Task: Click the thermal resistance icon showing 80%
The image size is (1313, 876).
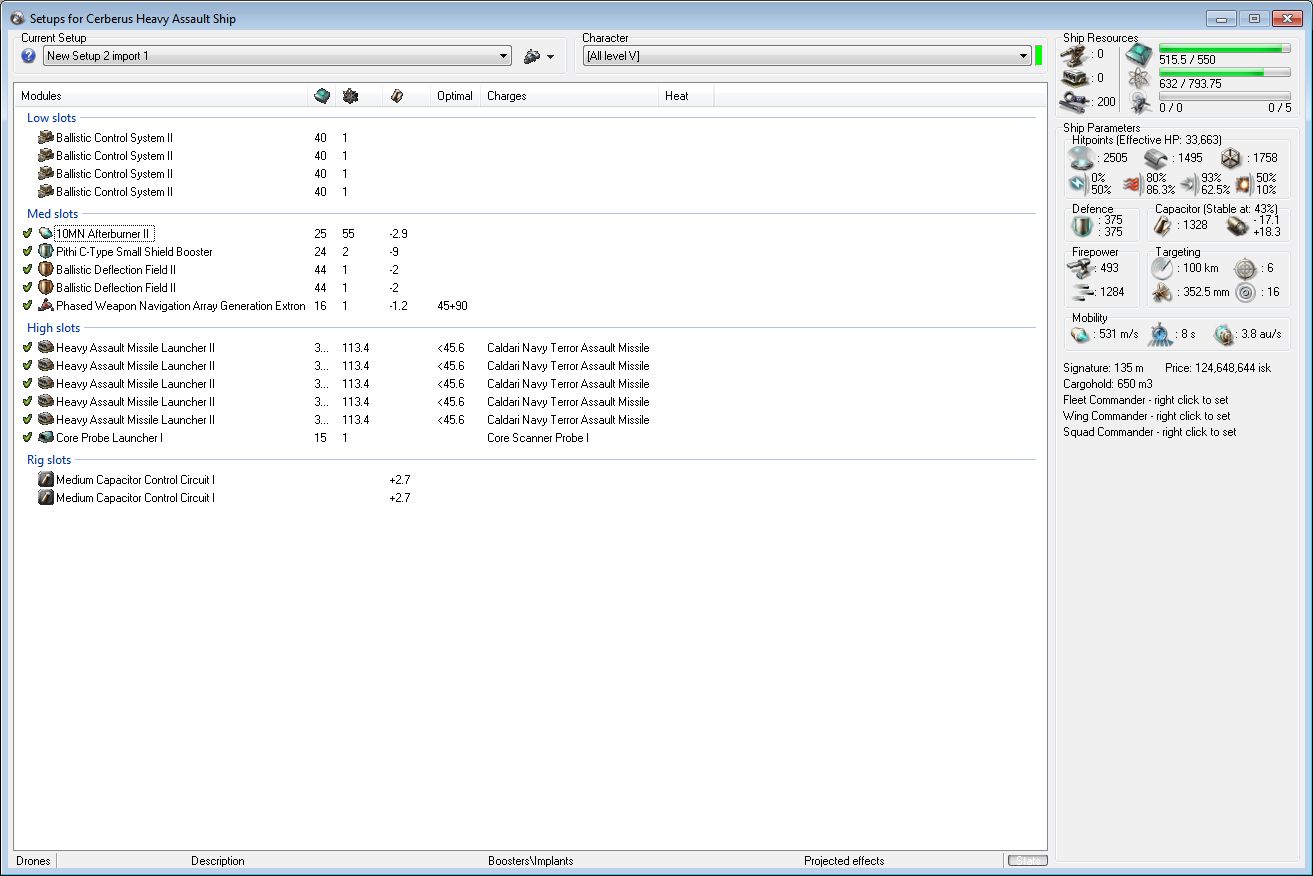Action: 1131,184
